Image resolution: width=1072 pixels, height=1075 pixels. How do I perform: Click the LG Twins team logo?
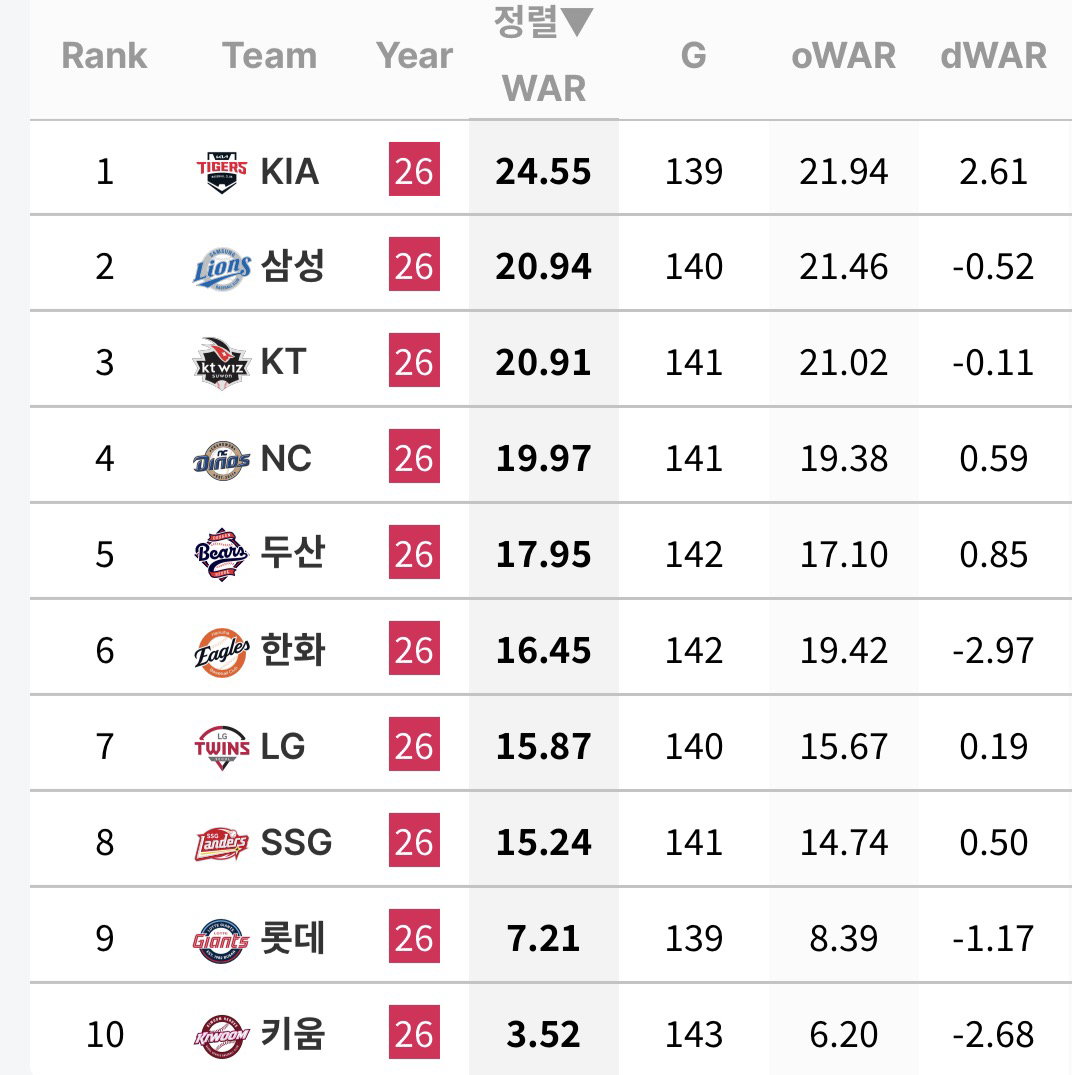pyautogui.click(x=221, y=747)
